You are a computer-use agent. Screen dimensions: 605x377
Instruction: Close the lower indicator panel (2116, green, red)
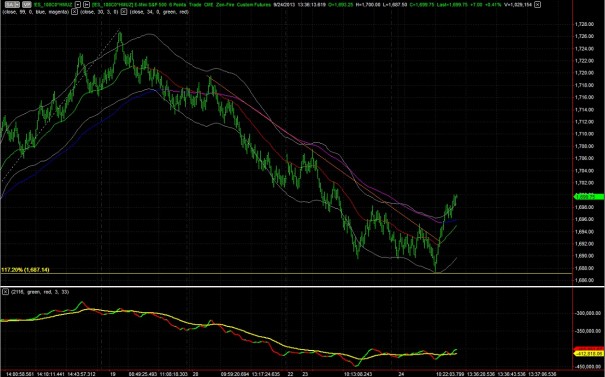pyautogui.click(x=5, y=292)
